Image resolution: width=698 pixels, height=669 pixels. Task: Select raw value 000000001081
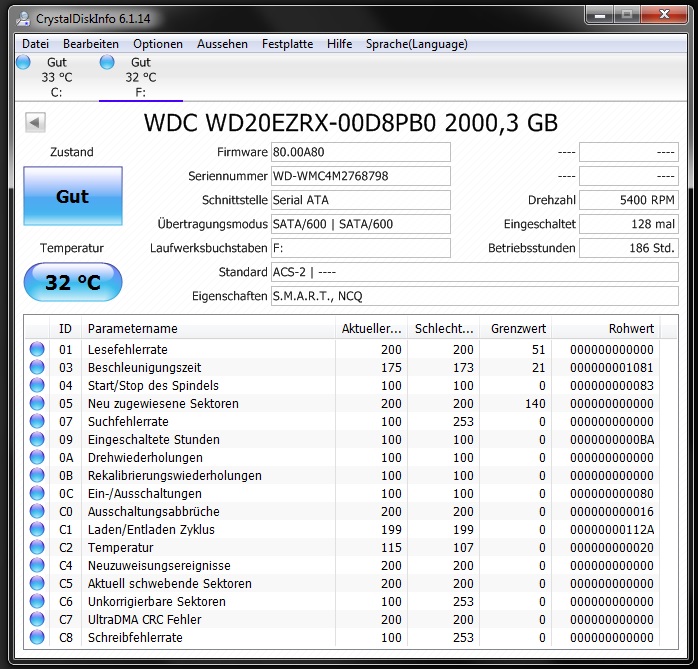coord(612,368)
